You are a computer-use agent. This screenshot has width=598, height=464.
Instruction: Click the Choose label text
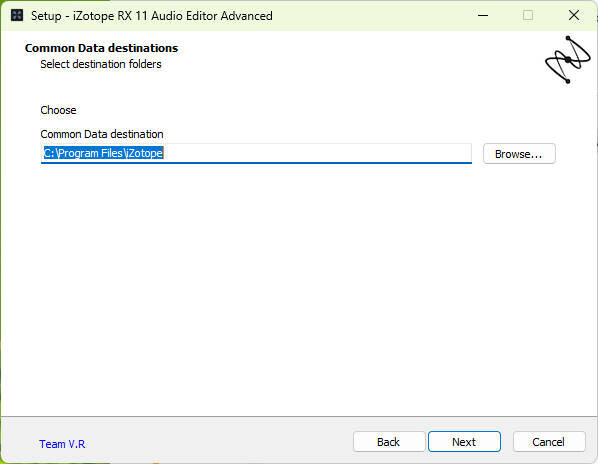(58, 110)
